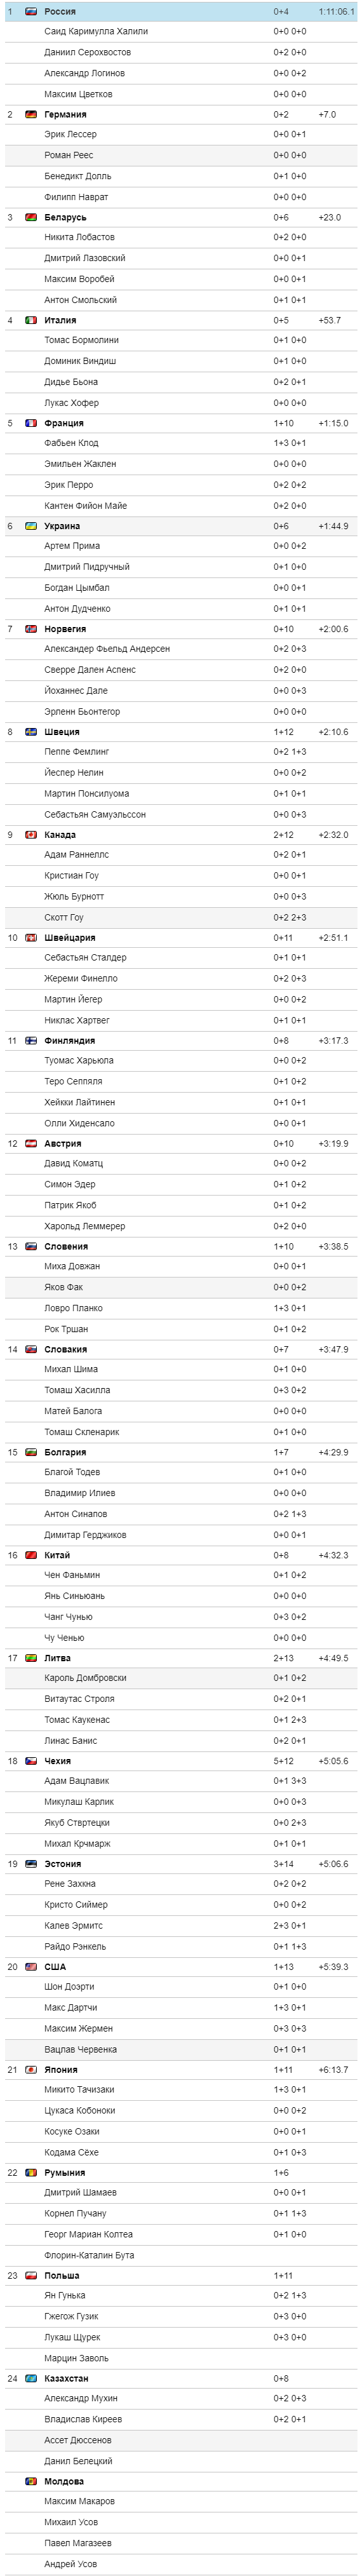Click the Франция team name
360x2576 pixels.
(64, 423)
